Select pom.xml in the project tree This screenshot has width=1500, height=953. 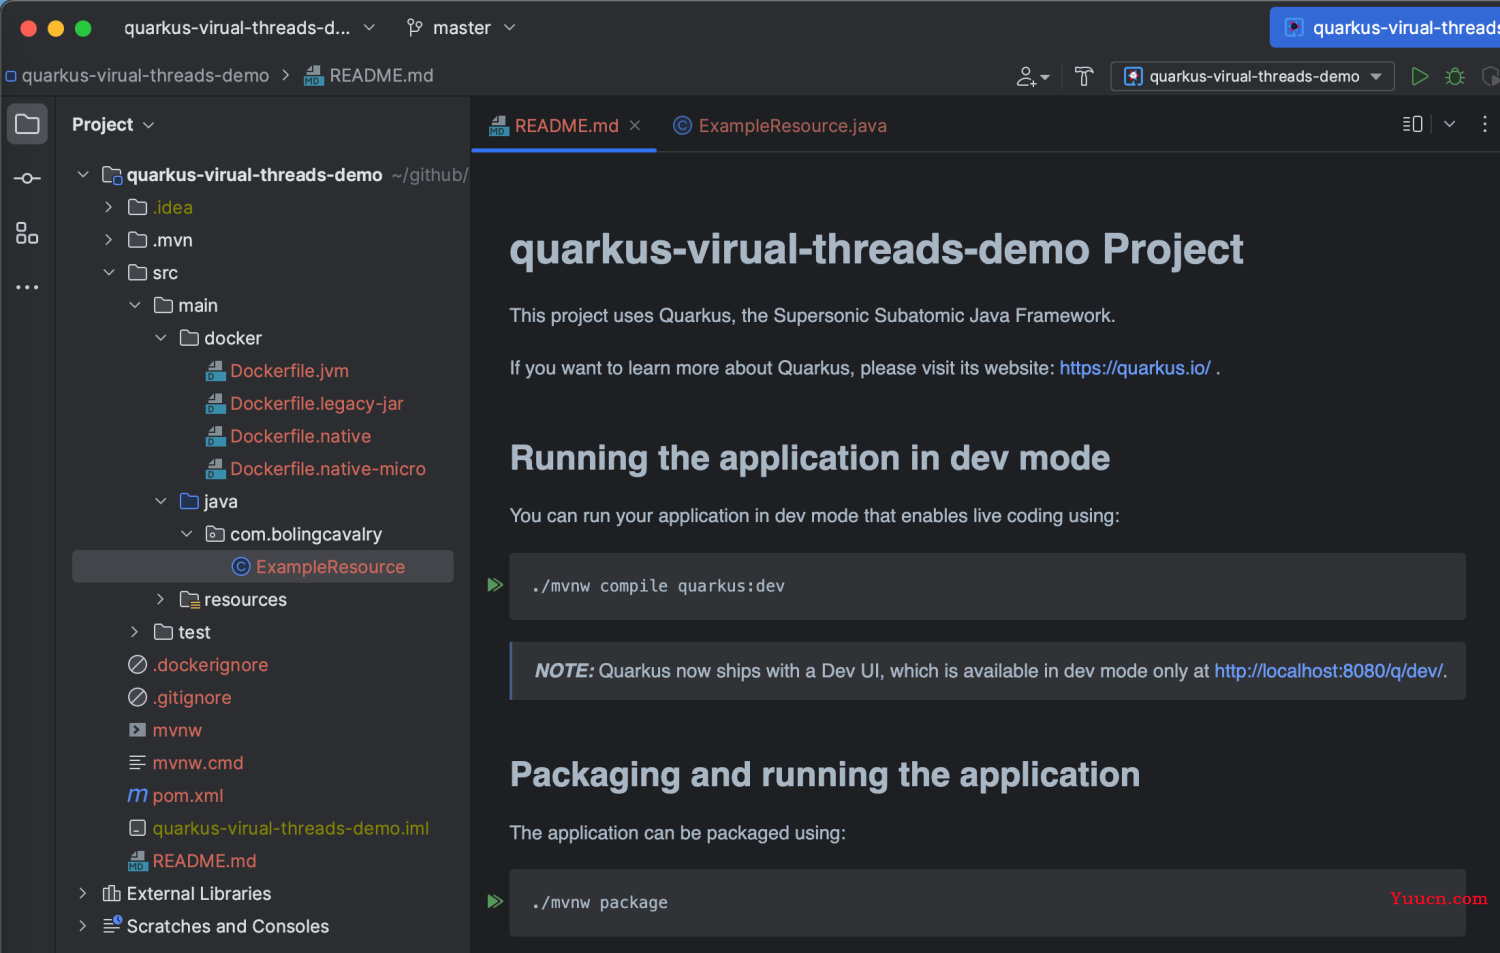click(175, 796)
